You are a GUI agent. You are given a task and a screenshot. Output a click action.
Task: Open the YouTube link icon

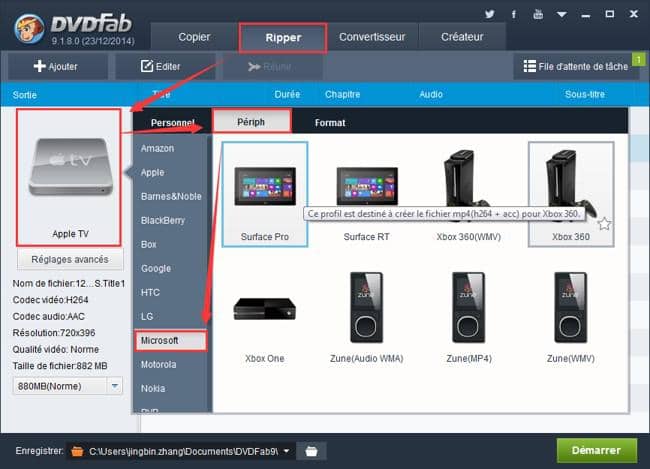tap(538, 14)
